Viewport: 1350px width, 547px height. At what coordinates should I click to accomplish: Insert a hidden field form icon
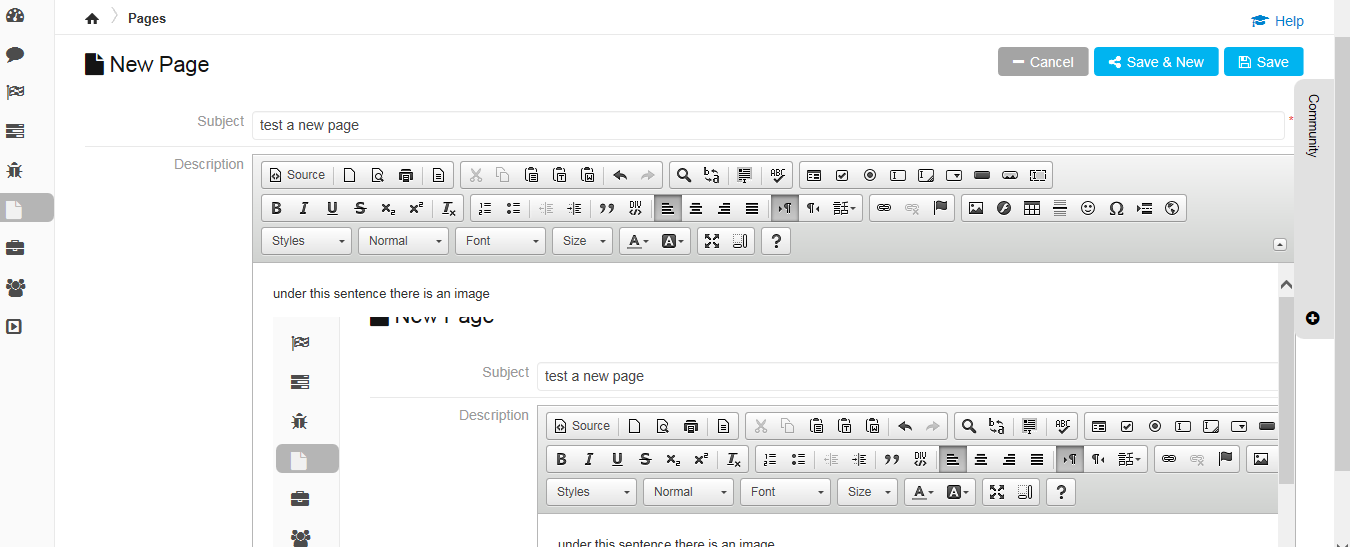point(1038,175)
